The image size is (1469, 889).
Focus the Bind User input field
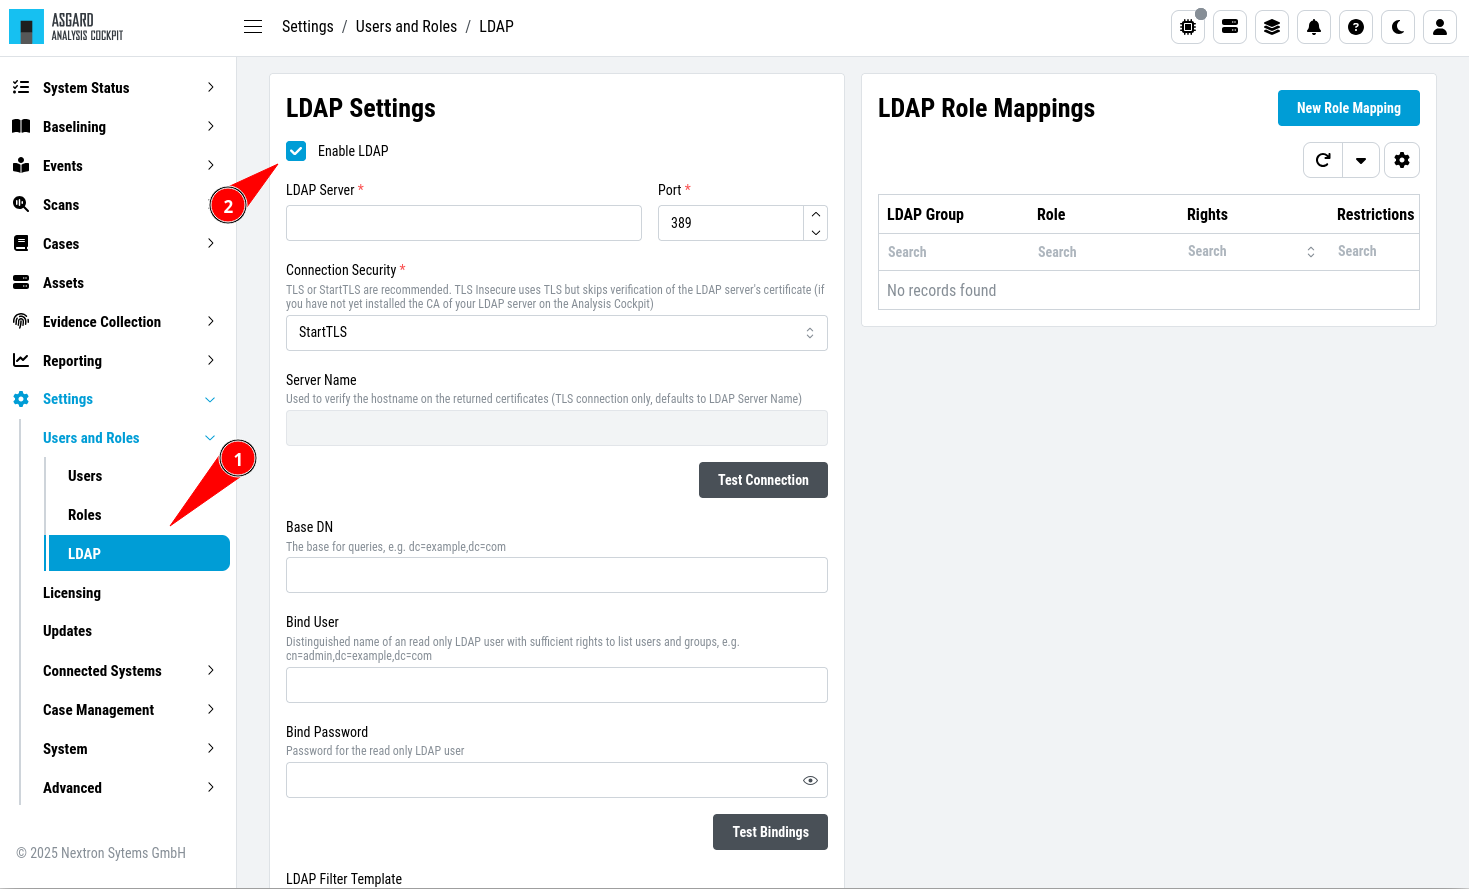click(557, 685)
